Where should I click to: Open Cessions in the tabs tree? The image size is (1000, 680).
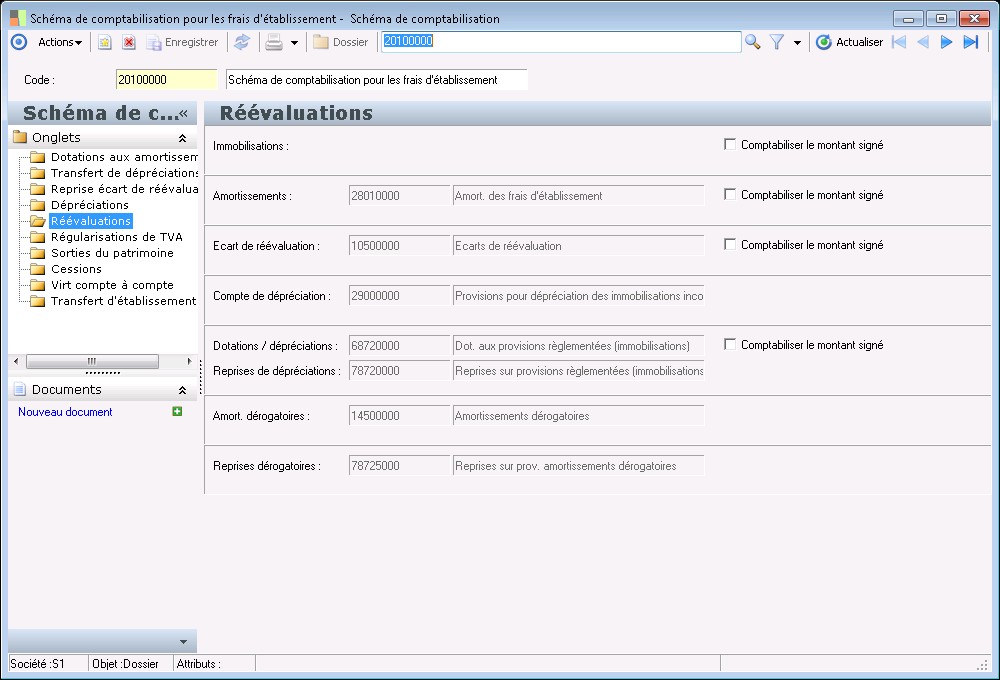(76, 269)
